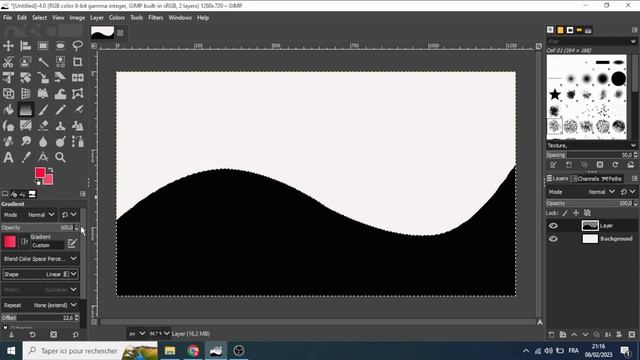Select the Paths tool
Image resolution: width=640 pixels, height=360 pixels.
point(78,141)
